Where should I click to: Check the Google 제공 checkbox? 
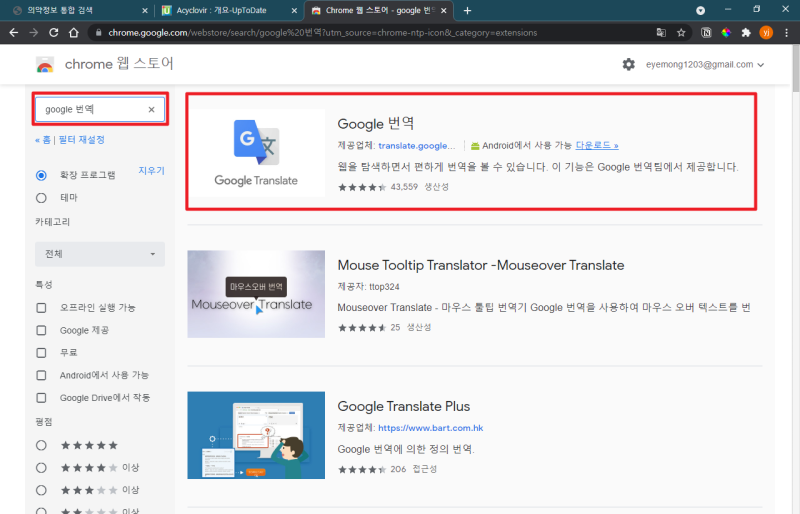point(41,330)
